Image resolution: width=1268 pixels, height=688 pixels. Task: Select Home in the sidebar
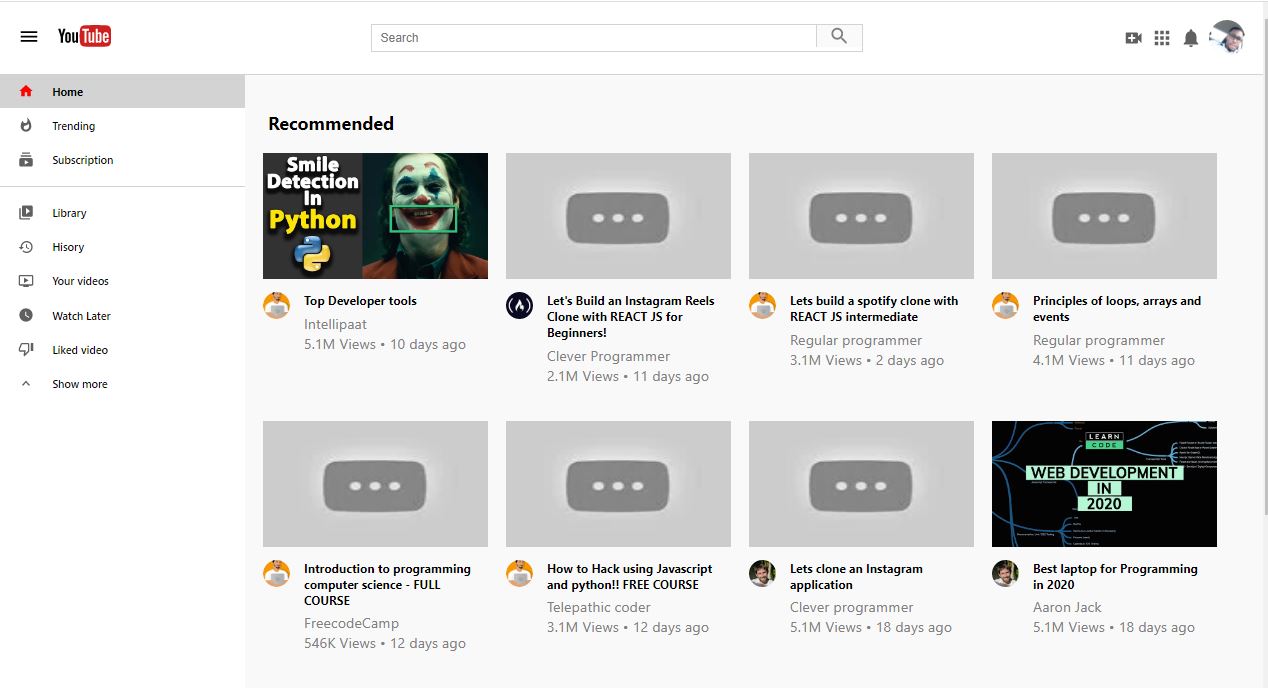tap(122, 91)
